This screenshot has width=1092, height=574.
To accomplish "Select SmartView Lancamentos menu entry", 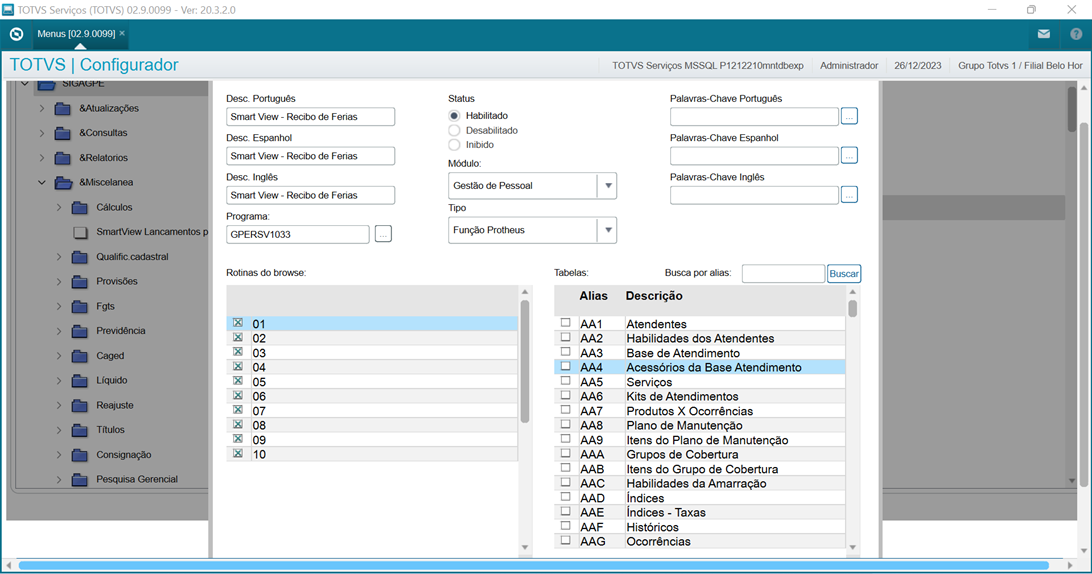I will (x=152, y=232).
